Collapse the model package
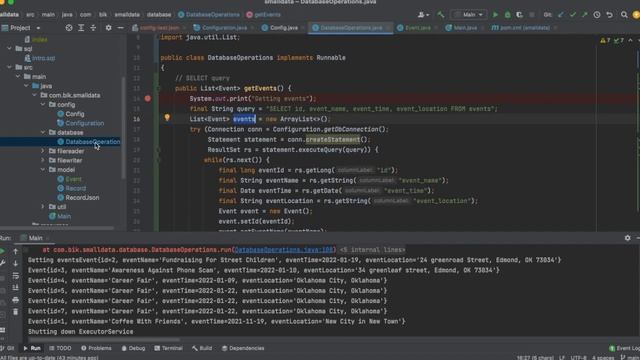Screen dimensions: 640x360 coord(43,169)
